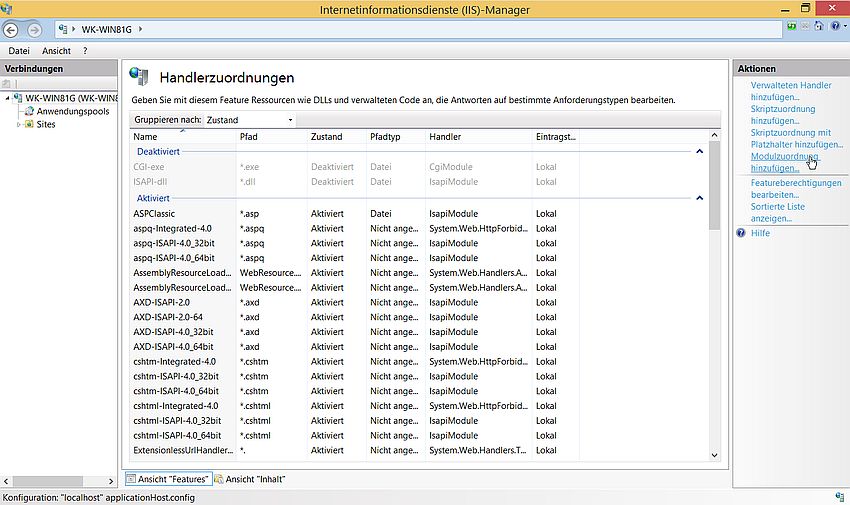The image size is (850, 505).
Task: Click the IIS-Manager title bar app icon
Action: pyautogui.click(x=6, y=8)
